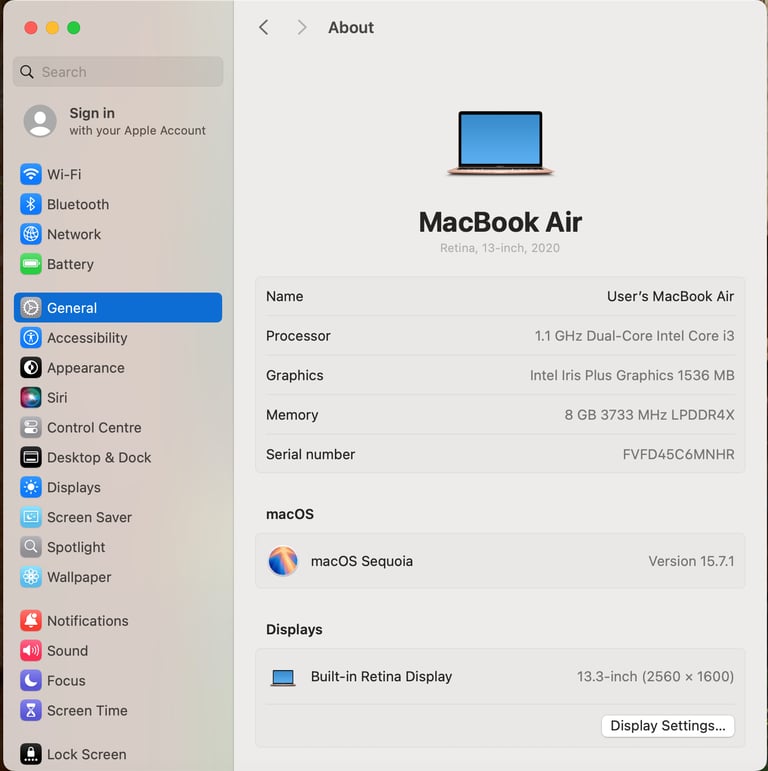Click the Retina, 13-inch, 2020 subtitle
This screenshot has height=771, width=768.
click(x=500, y=248)
